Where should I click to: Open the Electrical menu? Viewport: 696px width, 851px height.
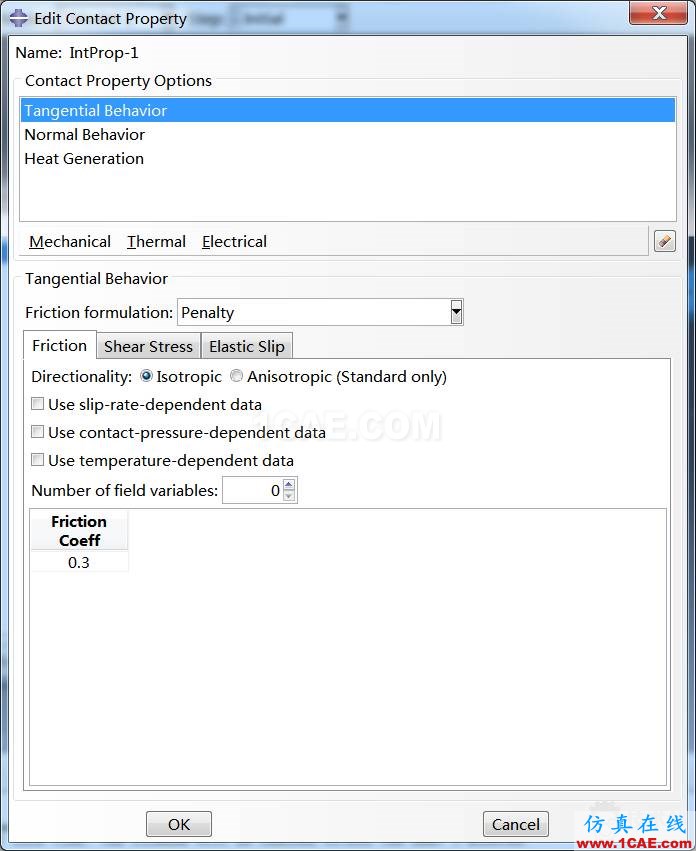(234, 242)
